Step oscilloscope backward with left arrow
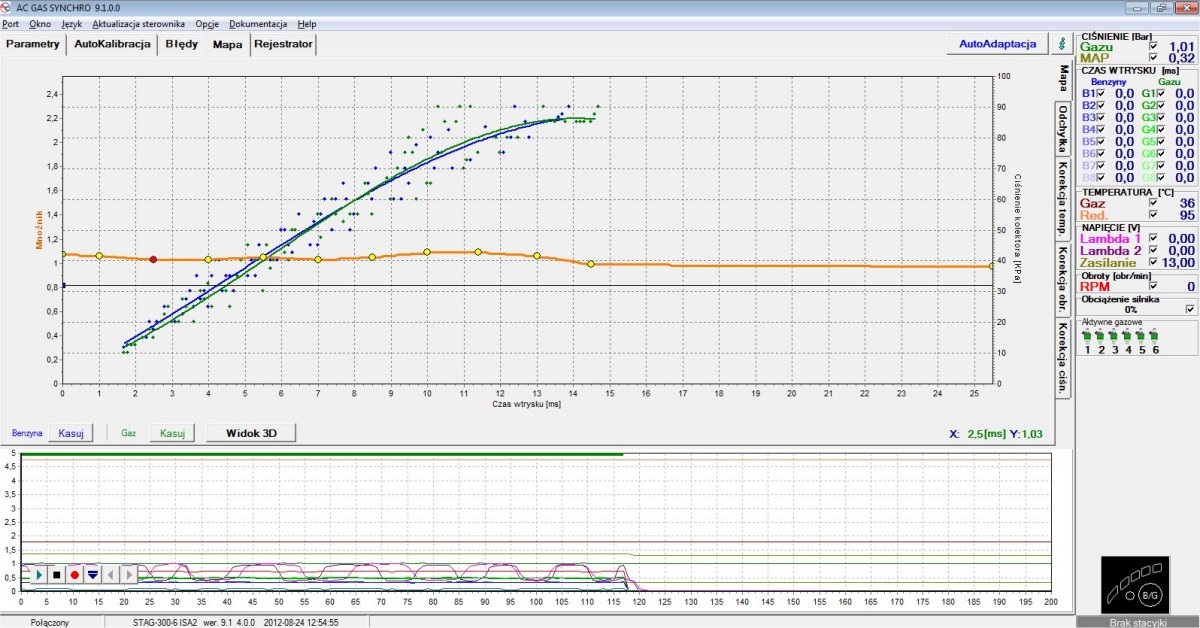The width and height of the screenshot is (1200, 628). [110, 575]
